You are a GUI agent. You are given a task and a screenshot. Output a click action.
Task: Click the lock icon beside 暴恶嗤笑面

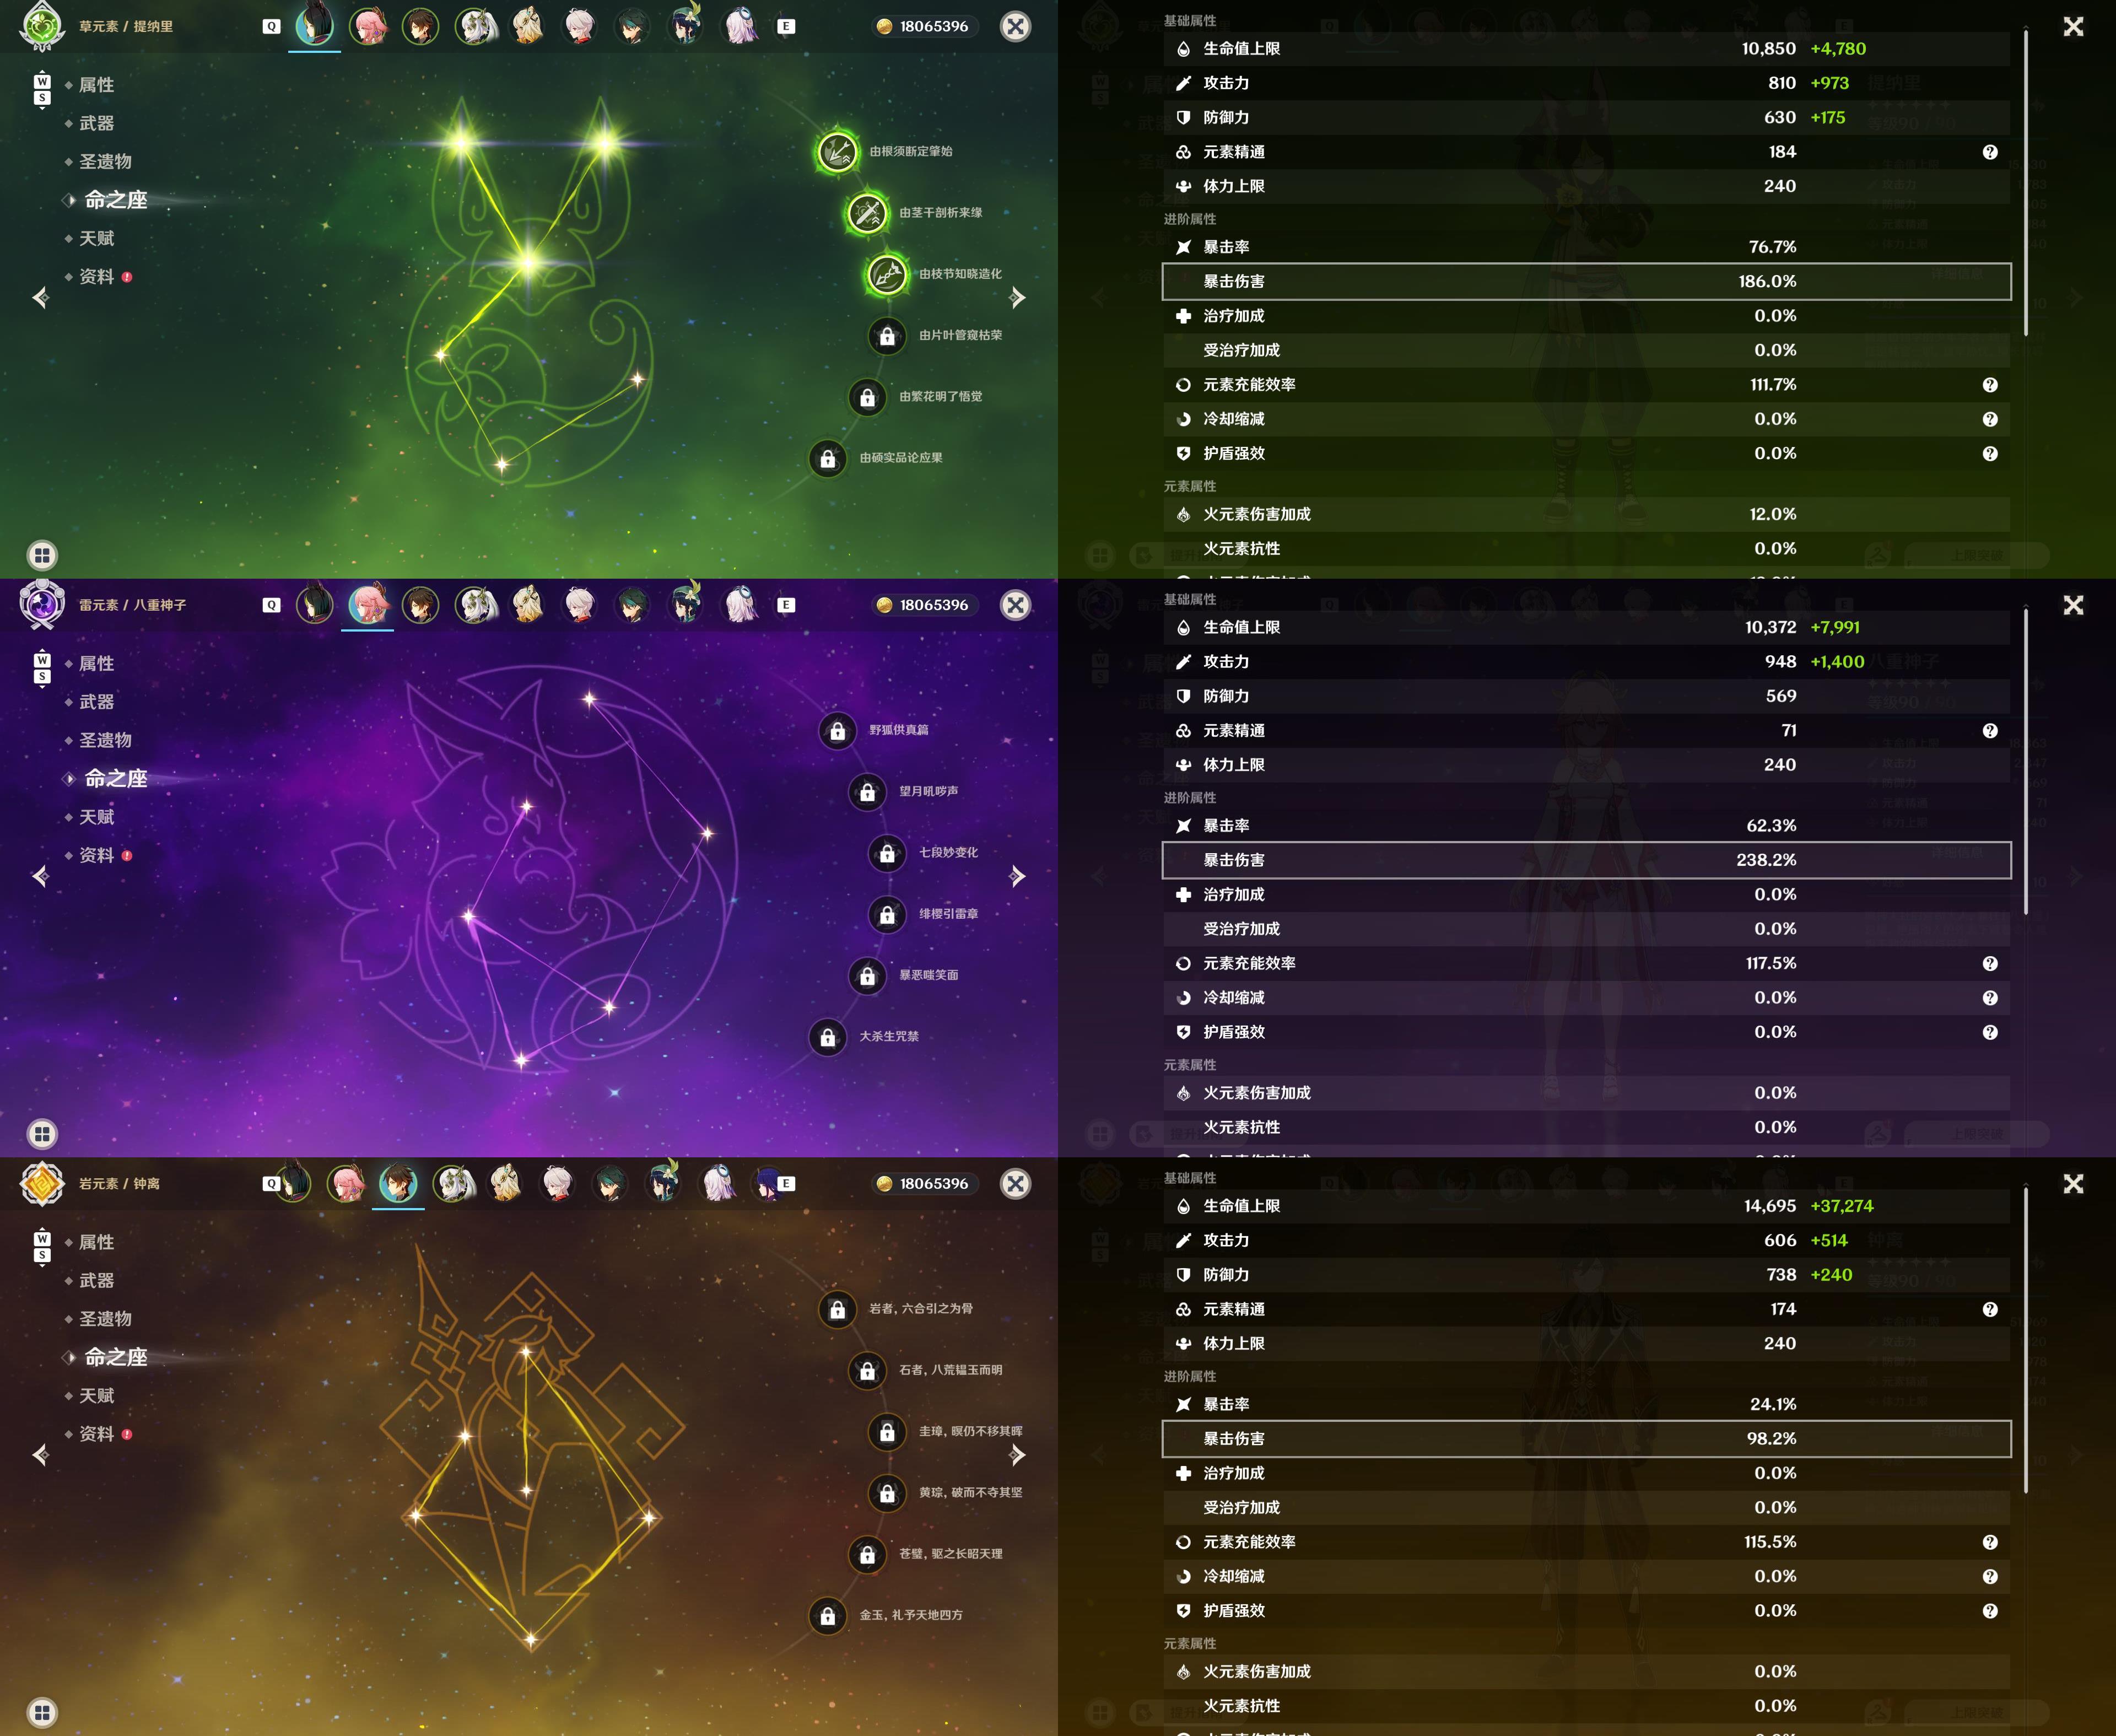867,976
